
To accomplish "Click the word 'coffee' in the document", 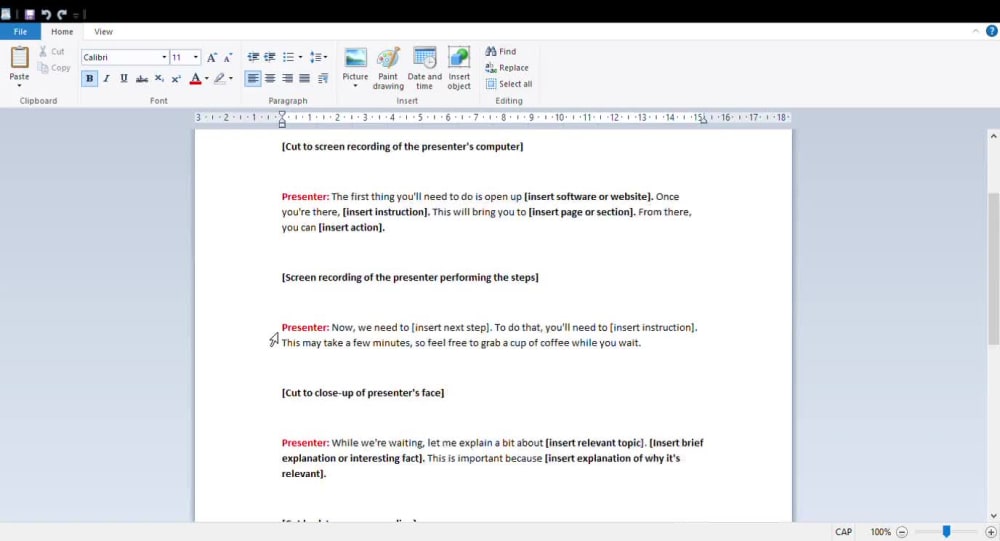I will click(554, 343).
